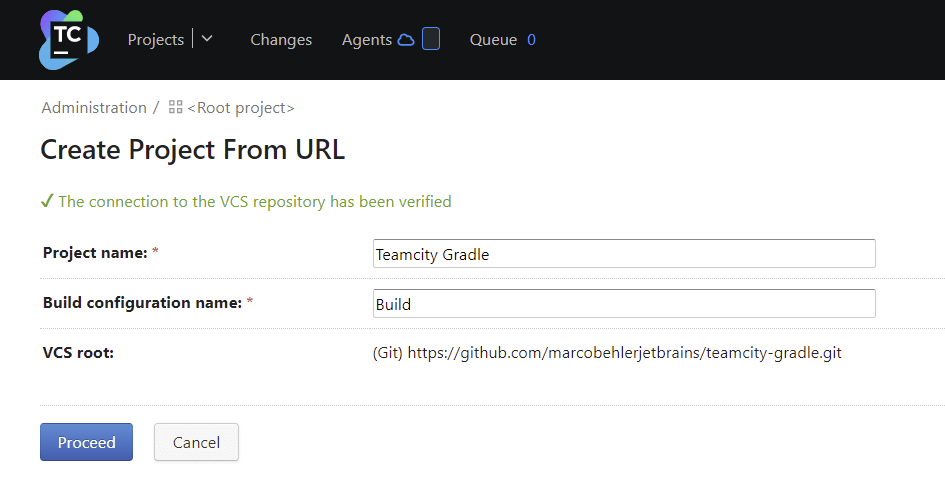Click the agents count box icon
The width and height of the screenshot is (945, 485).
(431, 40)
